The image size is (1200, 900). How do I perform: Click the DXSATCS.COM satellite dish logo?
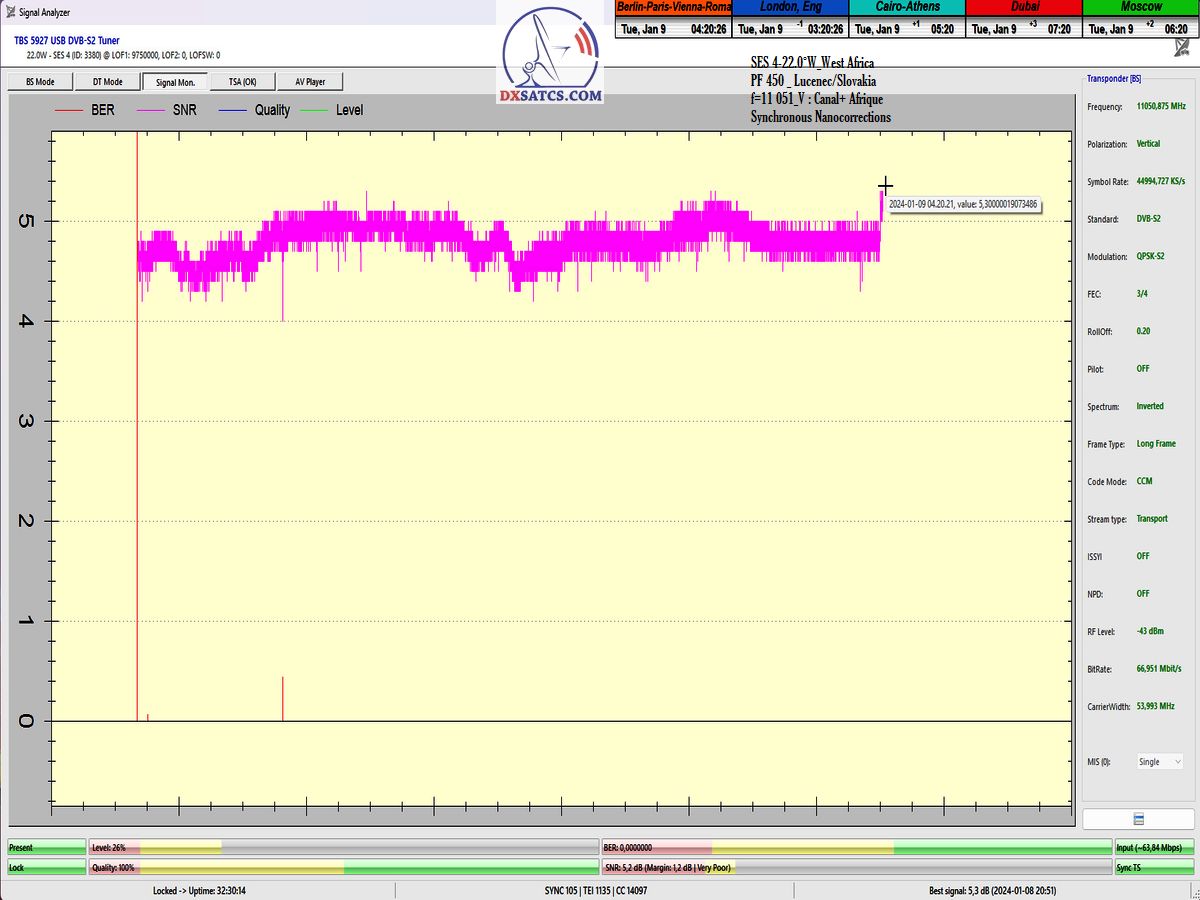(x=552, y=60)
